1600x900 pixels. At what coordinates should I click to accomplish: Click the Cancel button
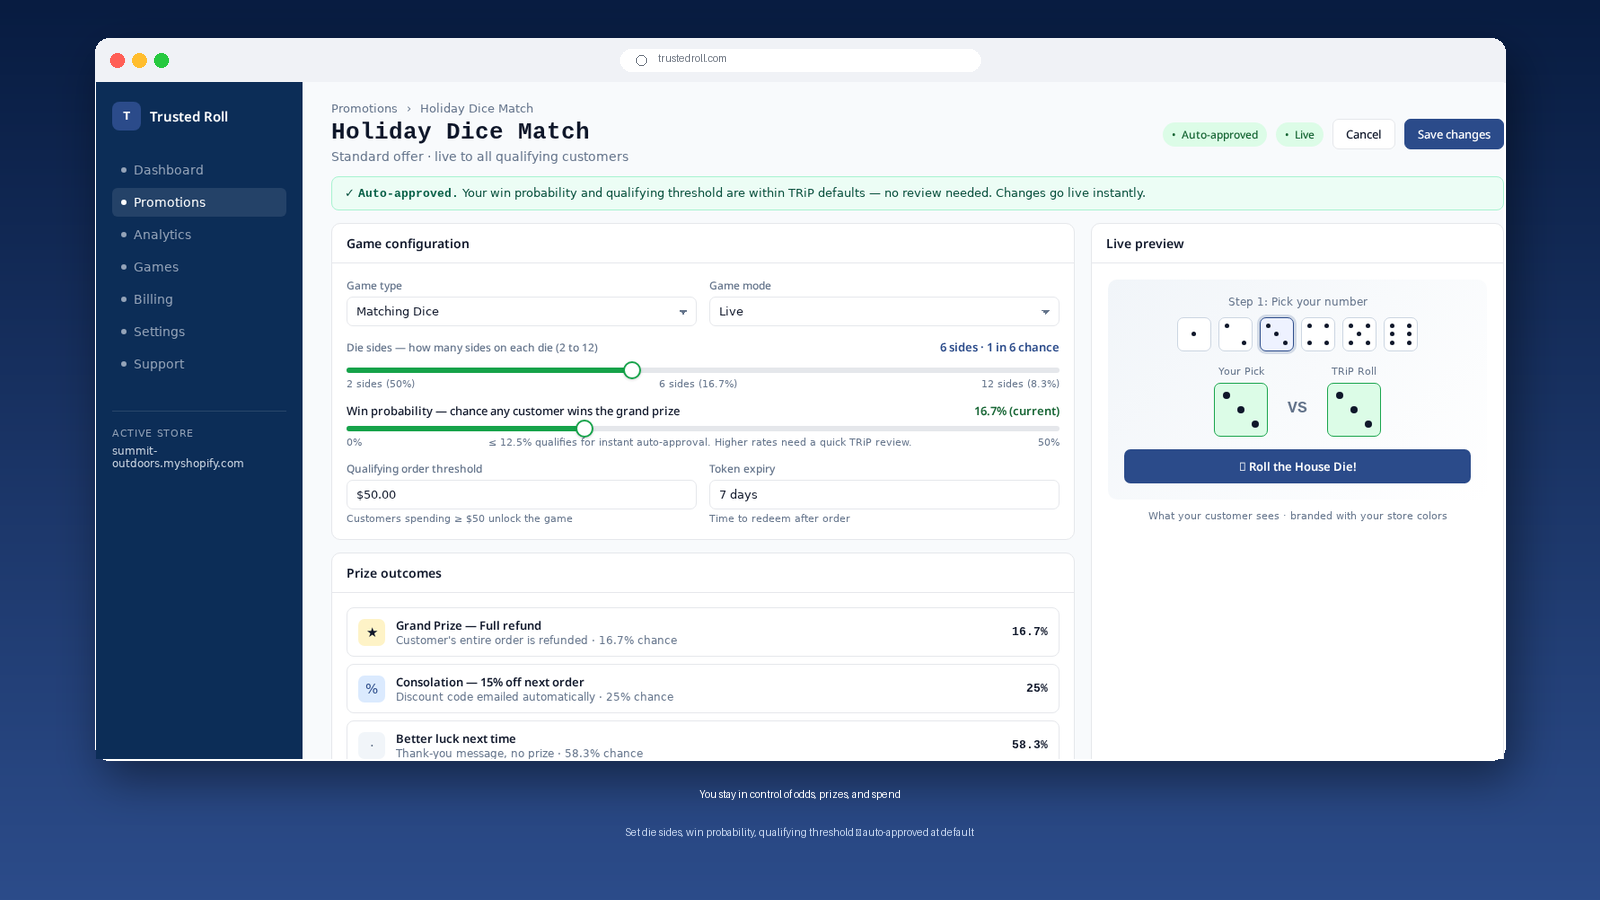click(x=1363, y=134)
